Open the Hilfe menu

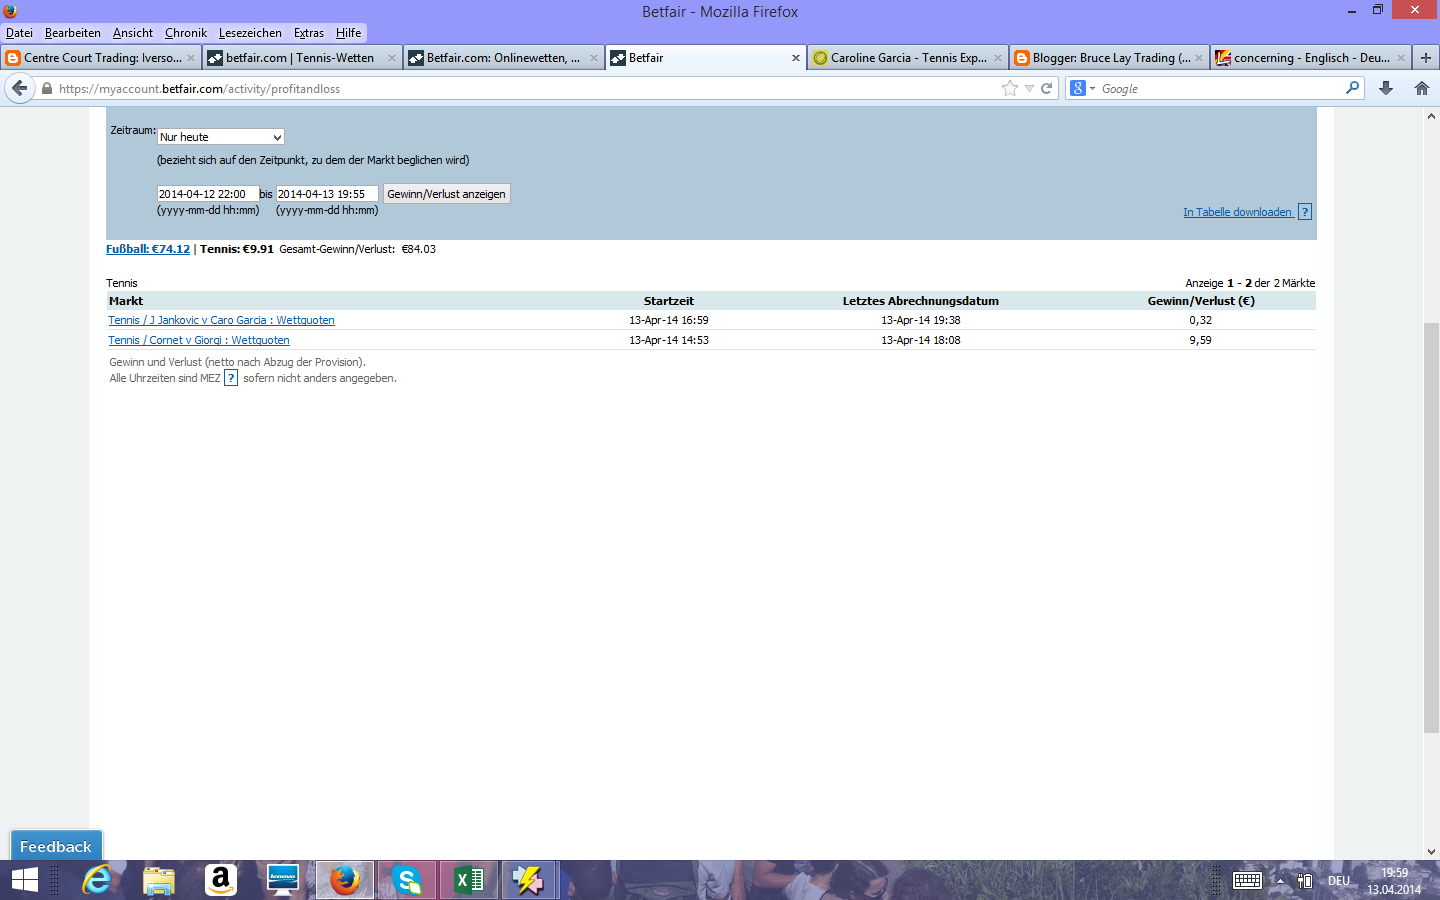point(349,33)
